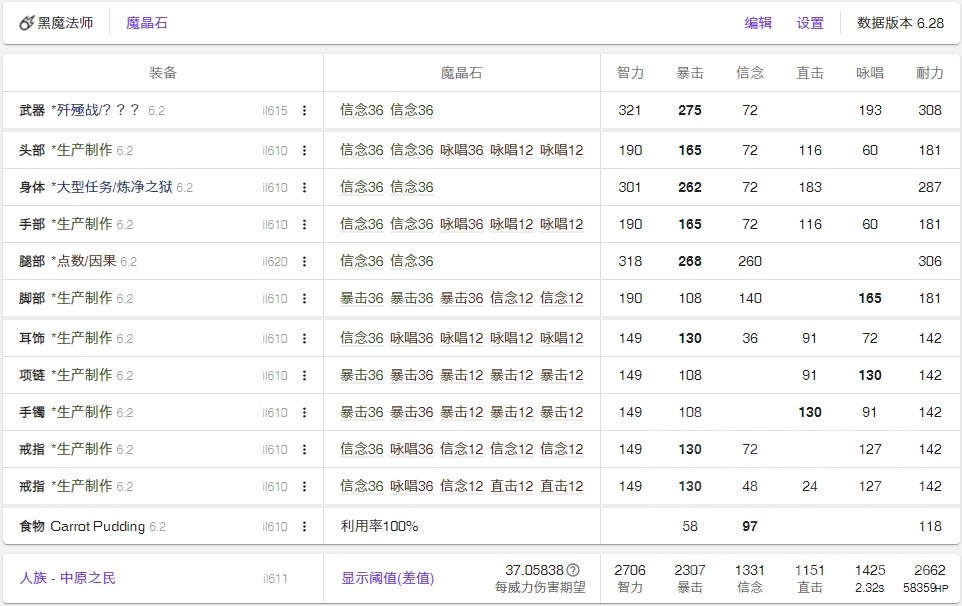The width and height of the screenshot is (962, 606).
Task: Open 设置 in the top bar
Action: point(810,23)
